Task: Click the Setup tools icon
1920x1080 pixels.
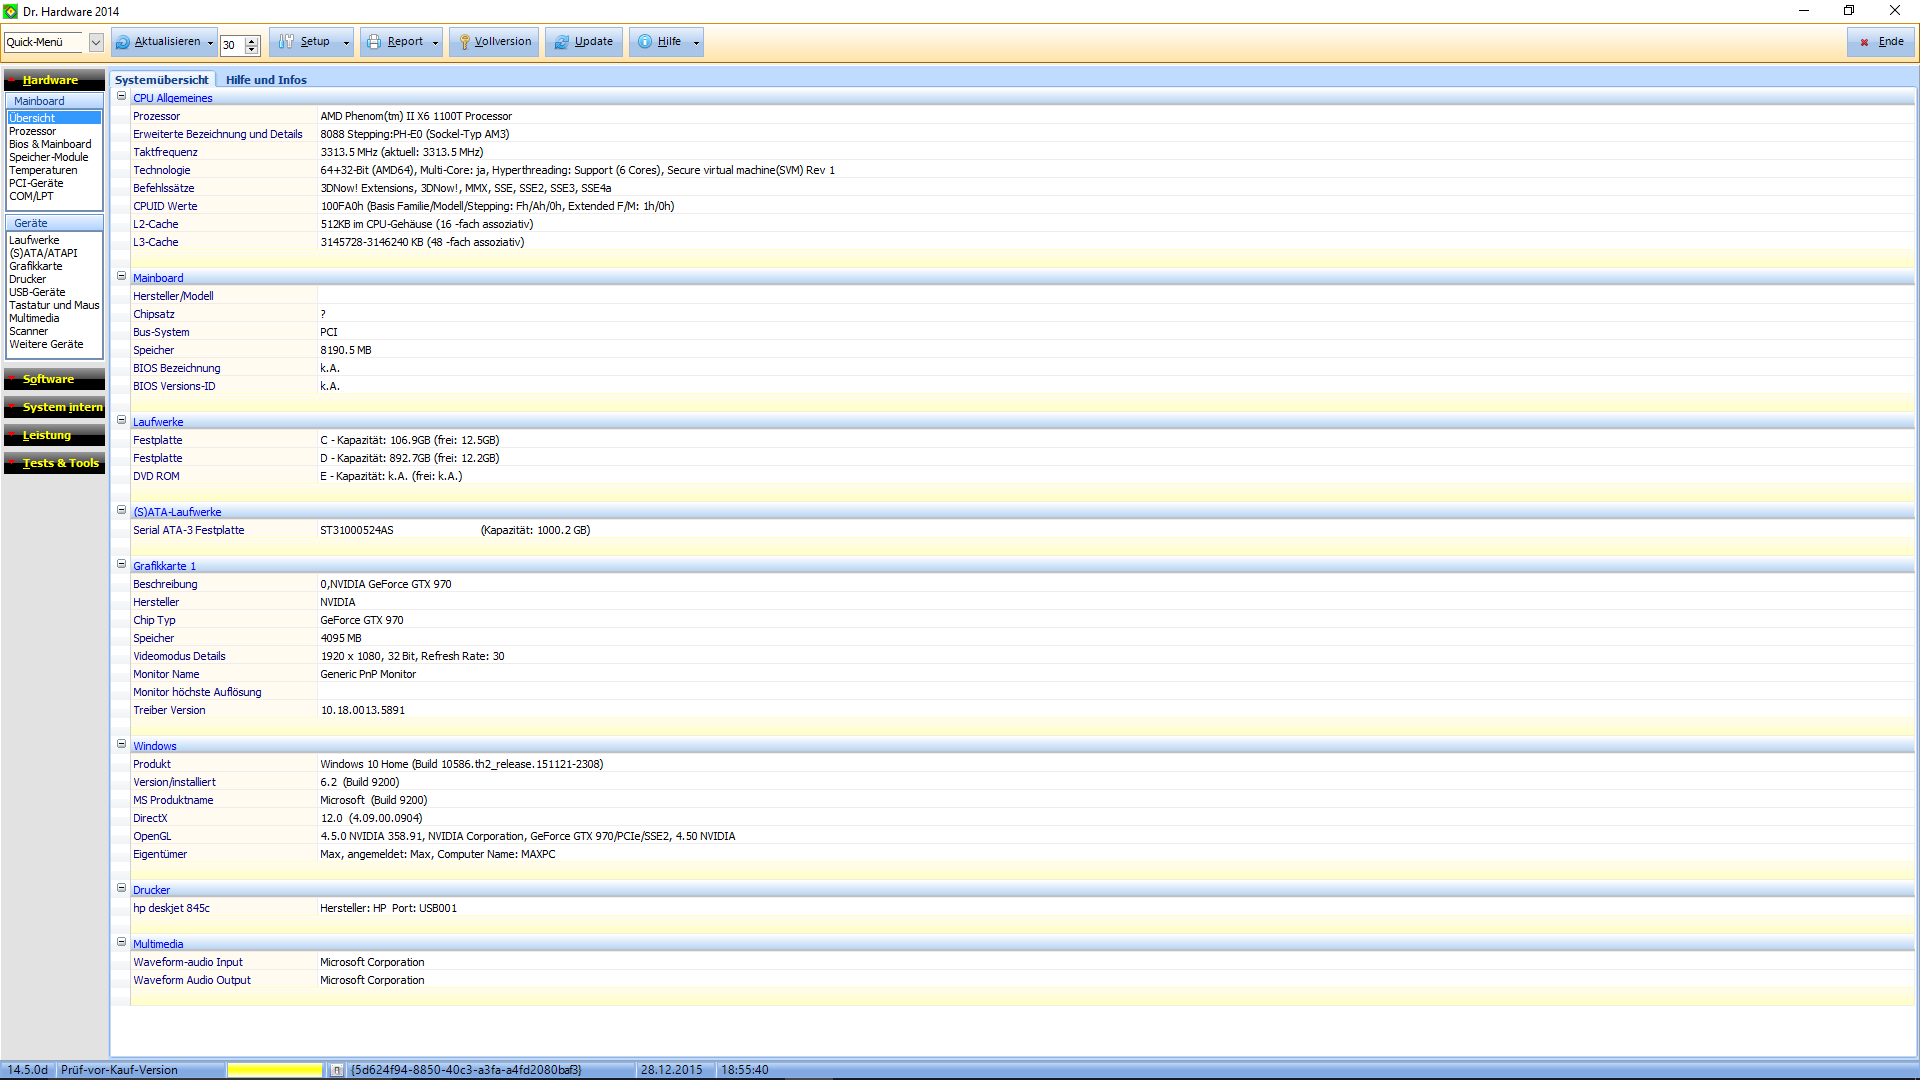Action: (287, 42)
